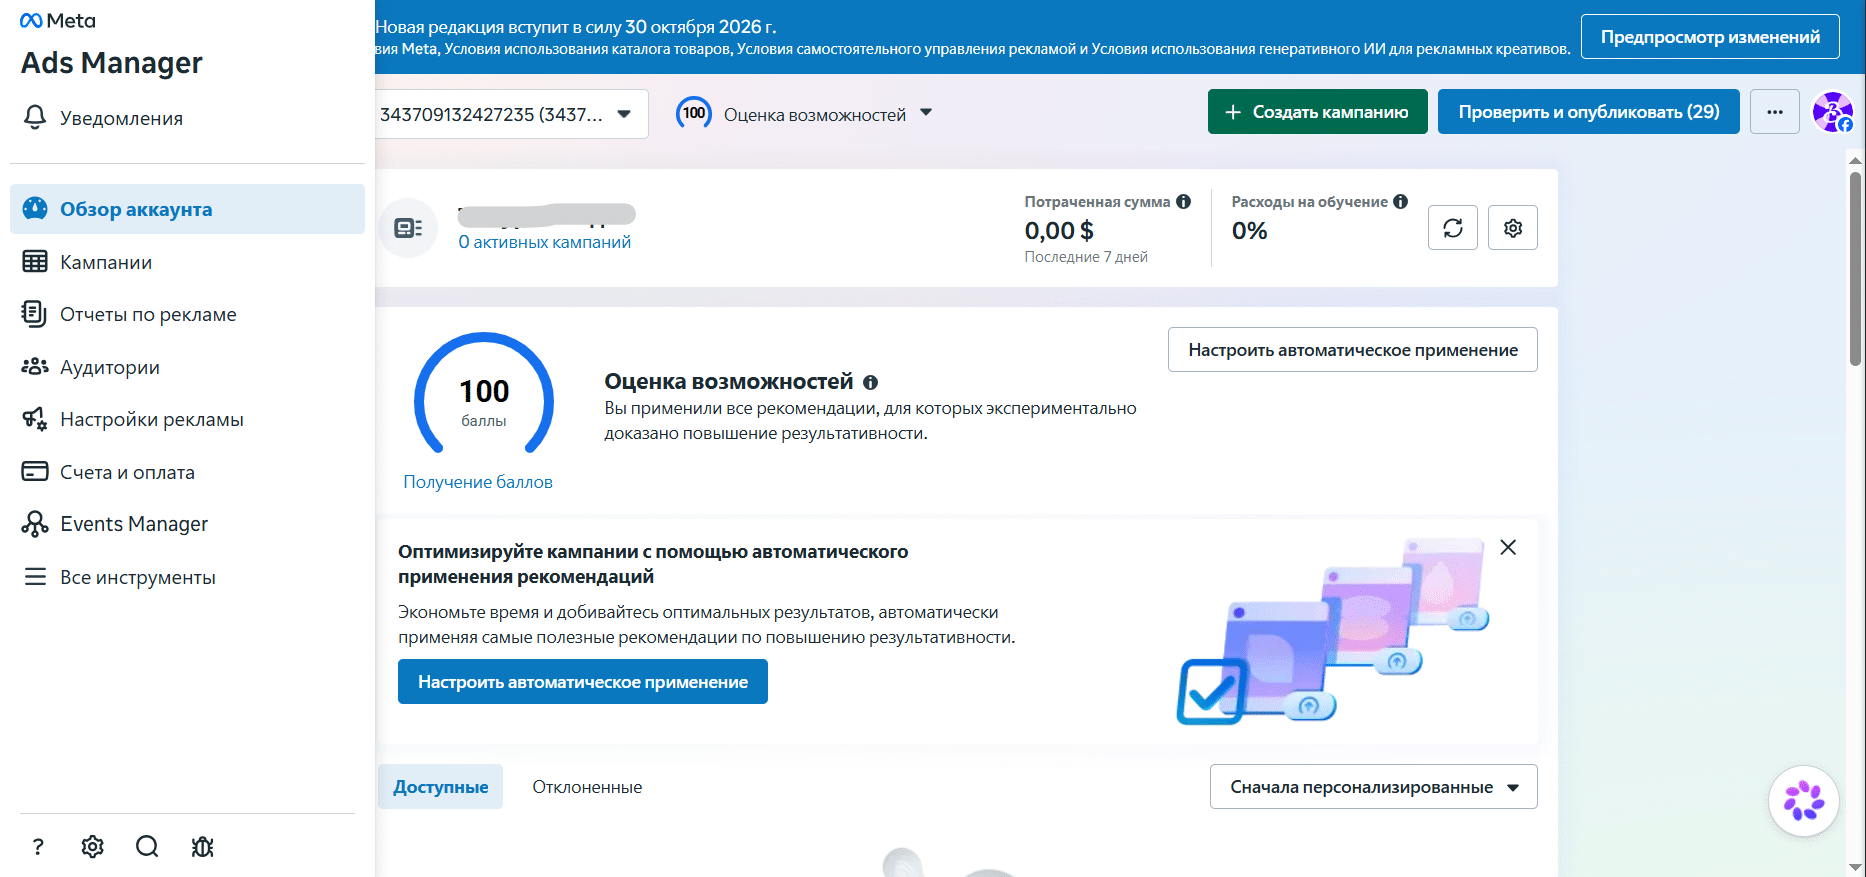
Task: Report a problem with bug icon
Action: tap(202, 847)
